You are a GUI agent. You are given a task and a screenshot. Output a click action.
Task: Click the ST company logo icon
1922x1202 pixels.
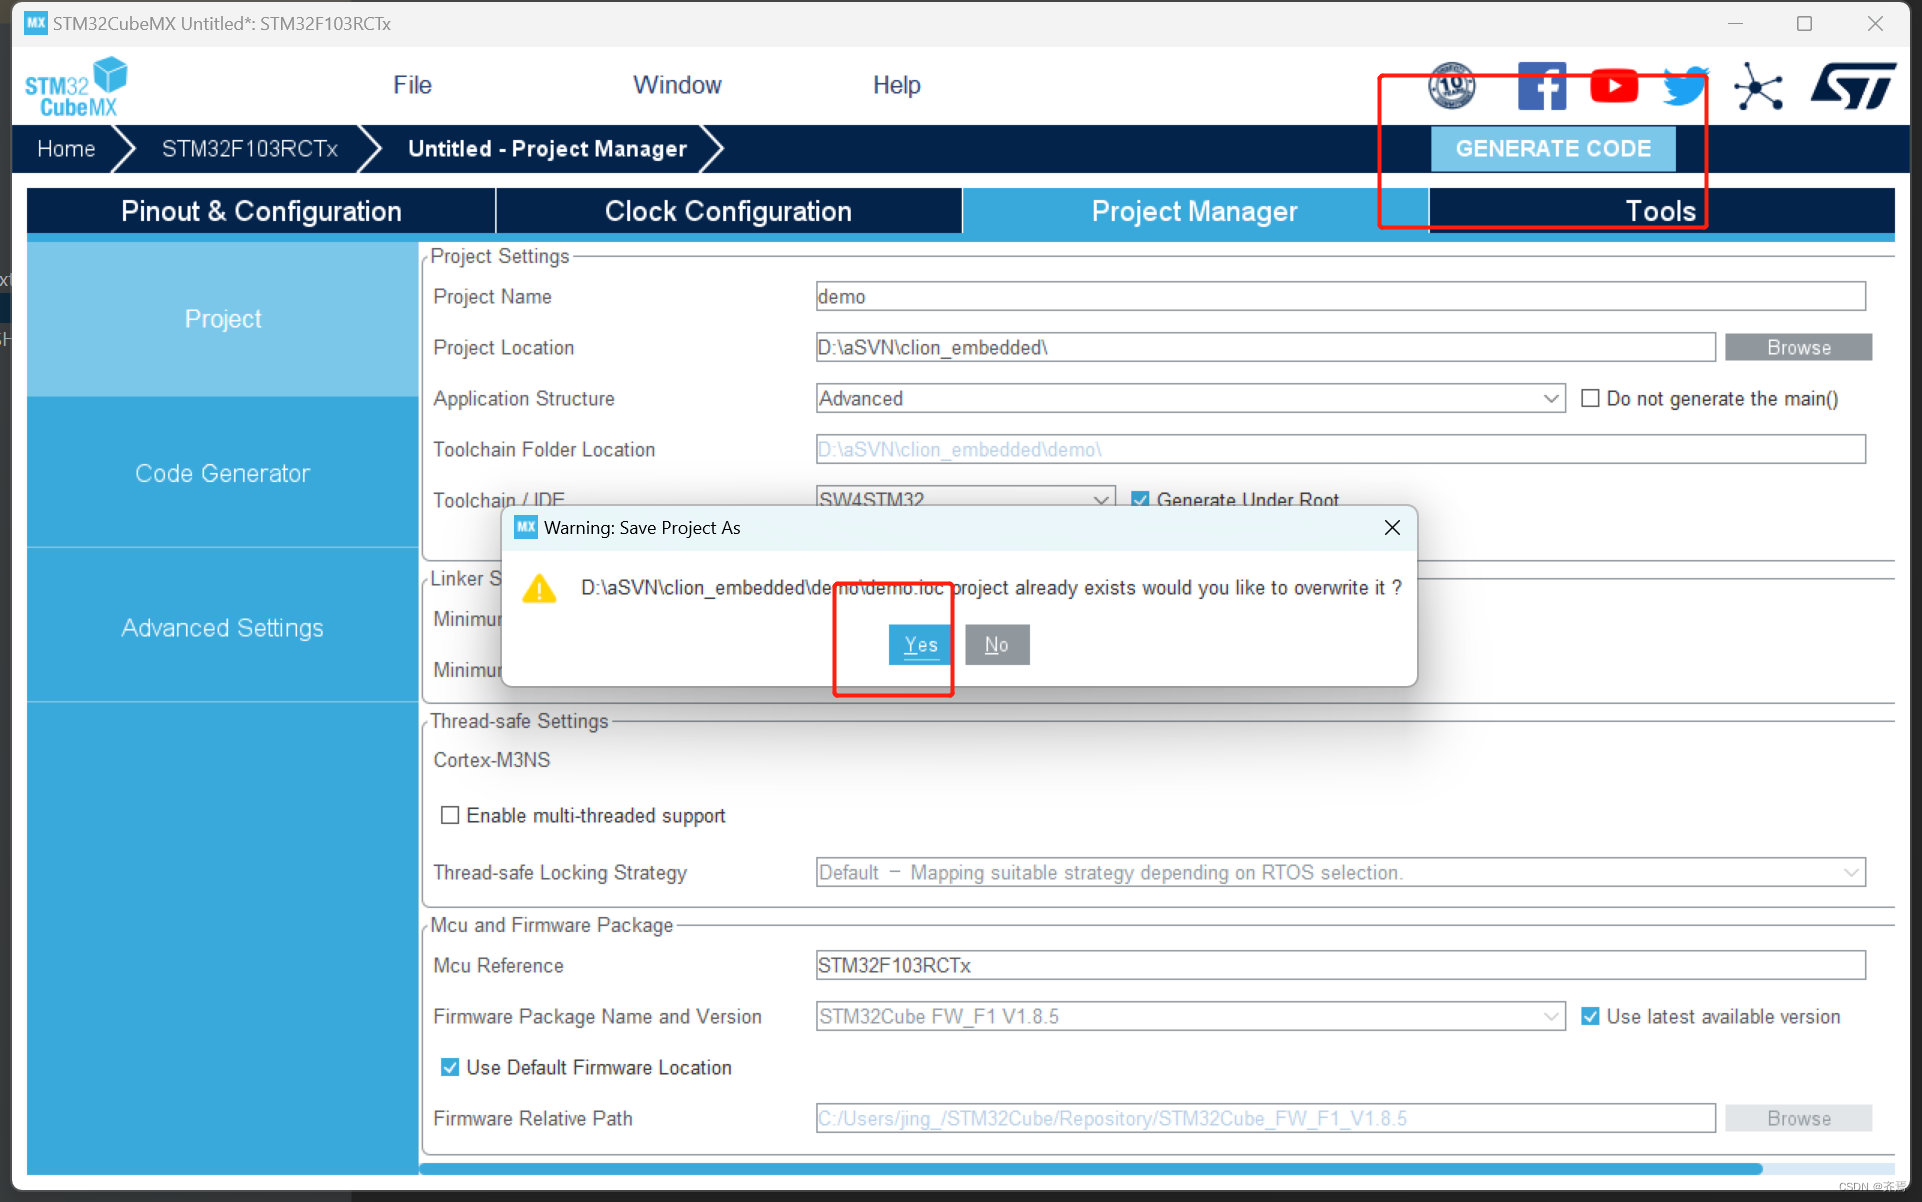click(x=1852, y=87)
